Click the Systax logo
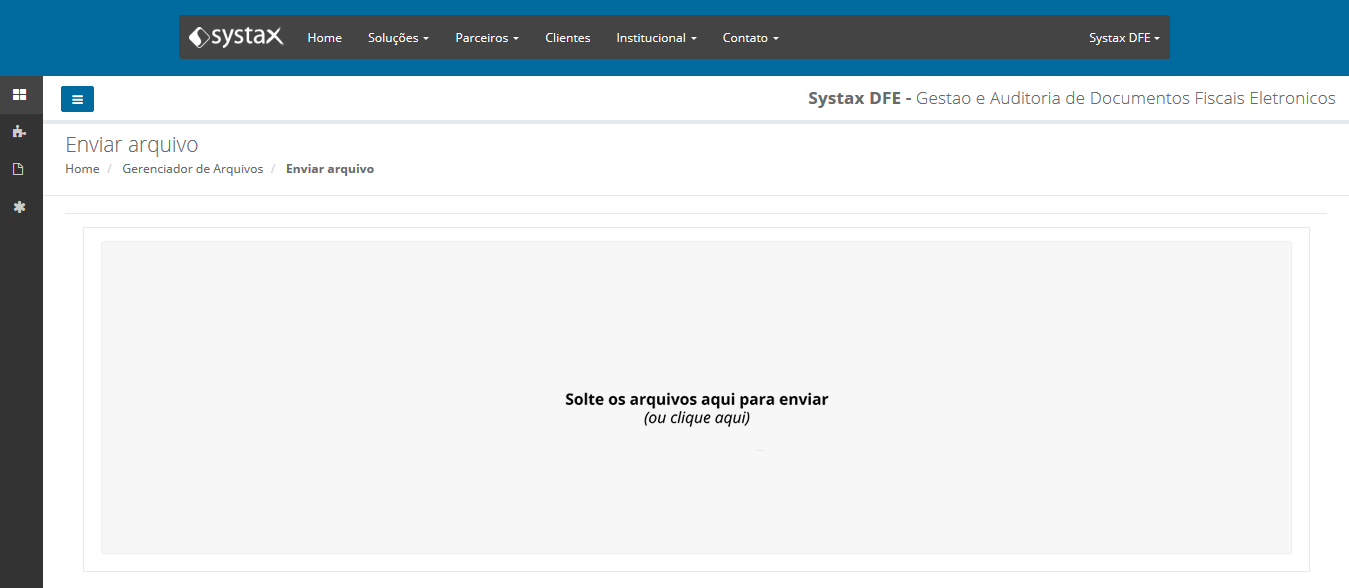The width and height of the screenshot is (1349, 588). coord(236,37)
